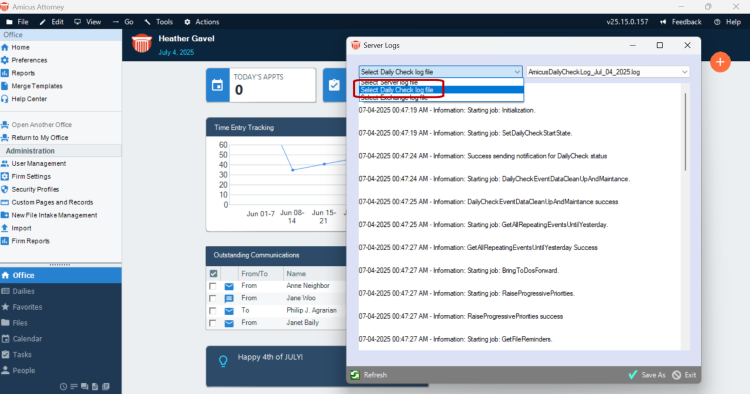Image resolution: width=750 pixels, height=394 pixels.
Task: Open Firm Settings
Action: (x=26, y=176)
